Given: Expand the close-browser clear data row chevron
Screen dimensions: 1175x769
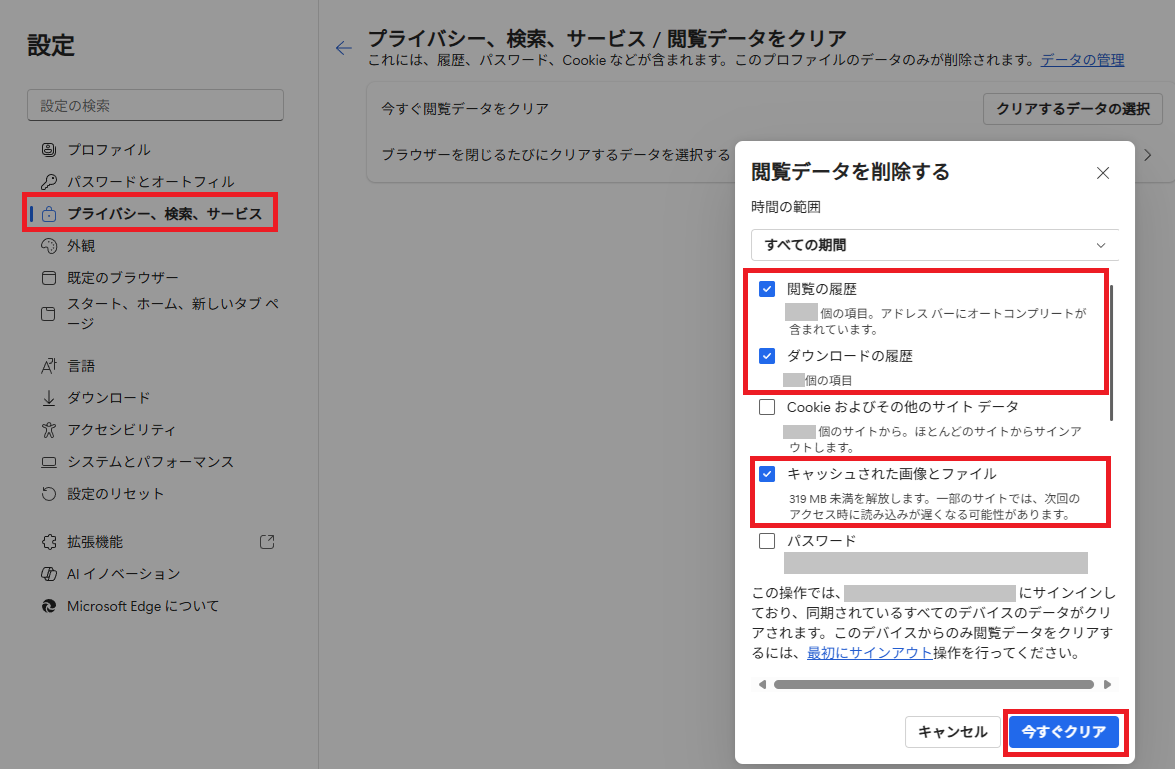Looking at the screenshot, I should point(1147,155).
